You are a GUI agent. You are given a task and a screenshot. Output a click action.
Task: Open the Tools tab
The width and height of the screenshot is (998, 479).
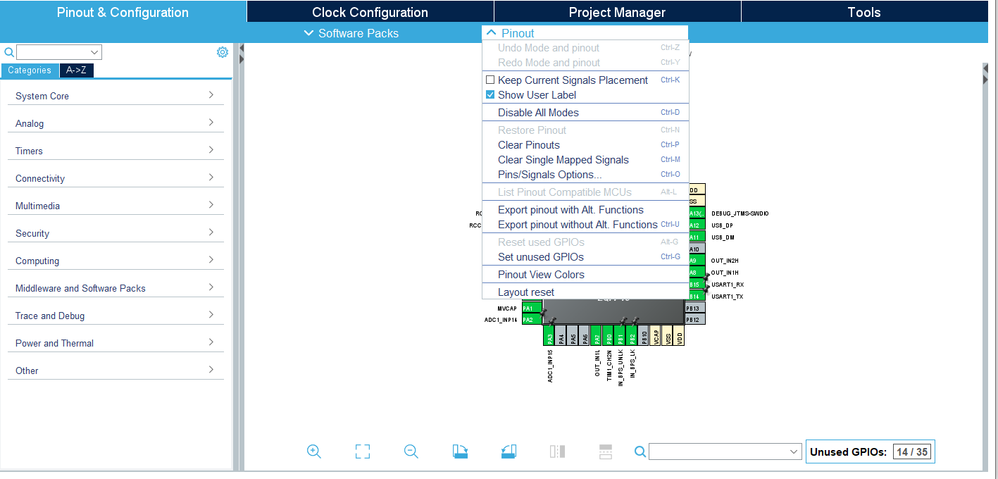tap(864, 12)
